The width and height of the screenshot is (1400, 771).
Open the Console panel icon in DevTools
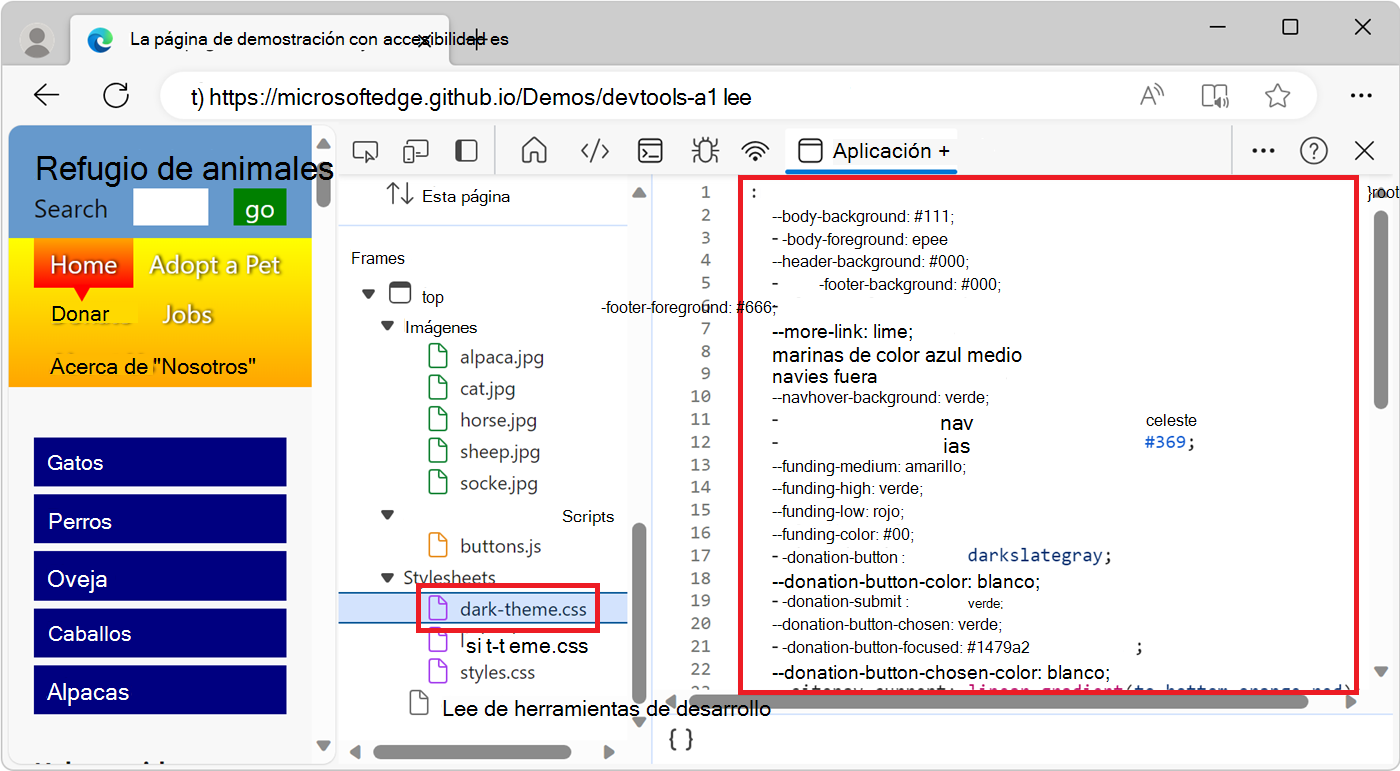[650, 150]
